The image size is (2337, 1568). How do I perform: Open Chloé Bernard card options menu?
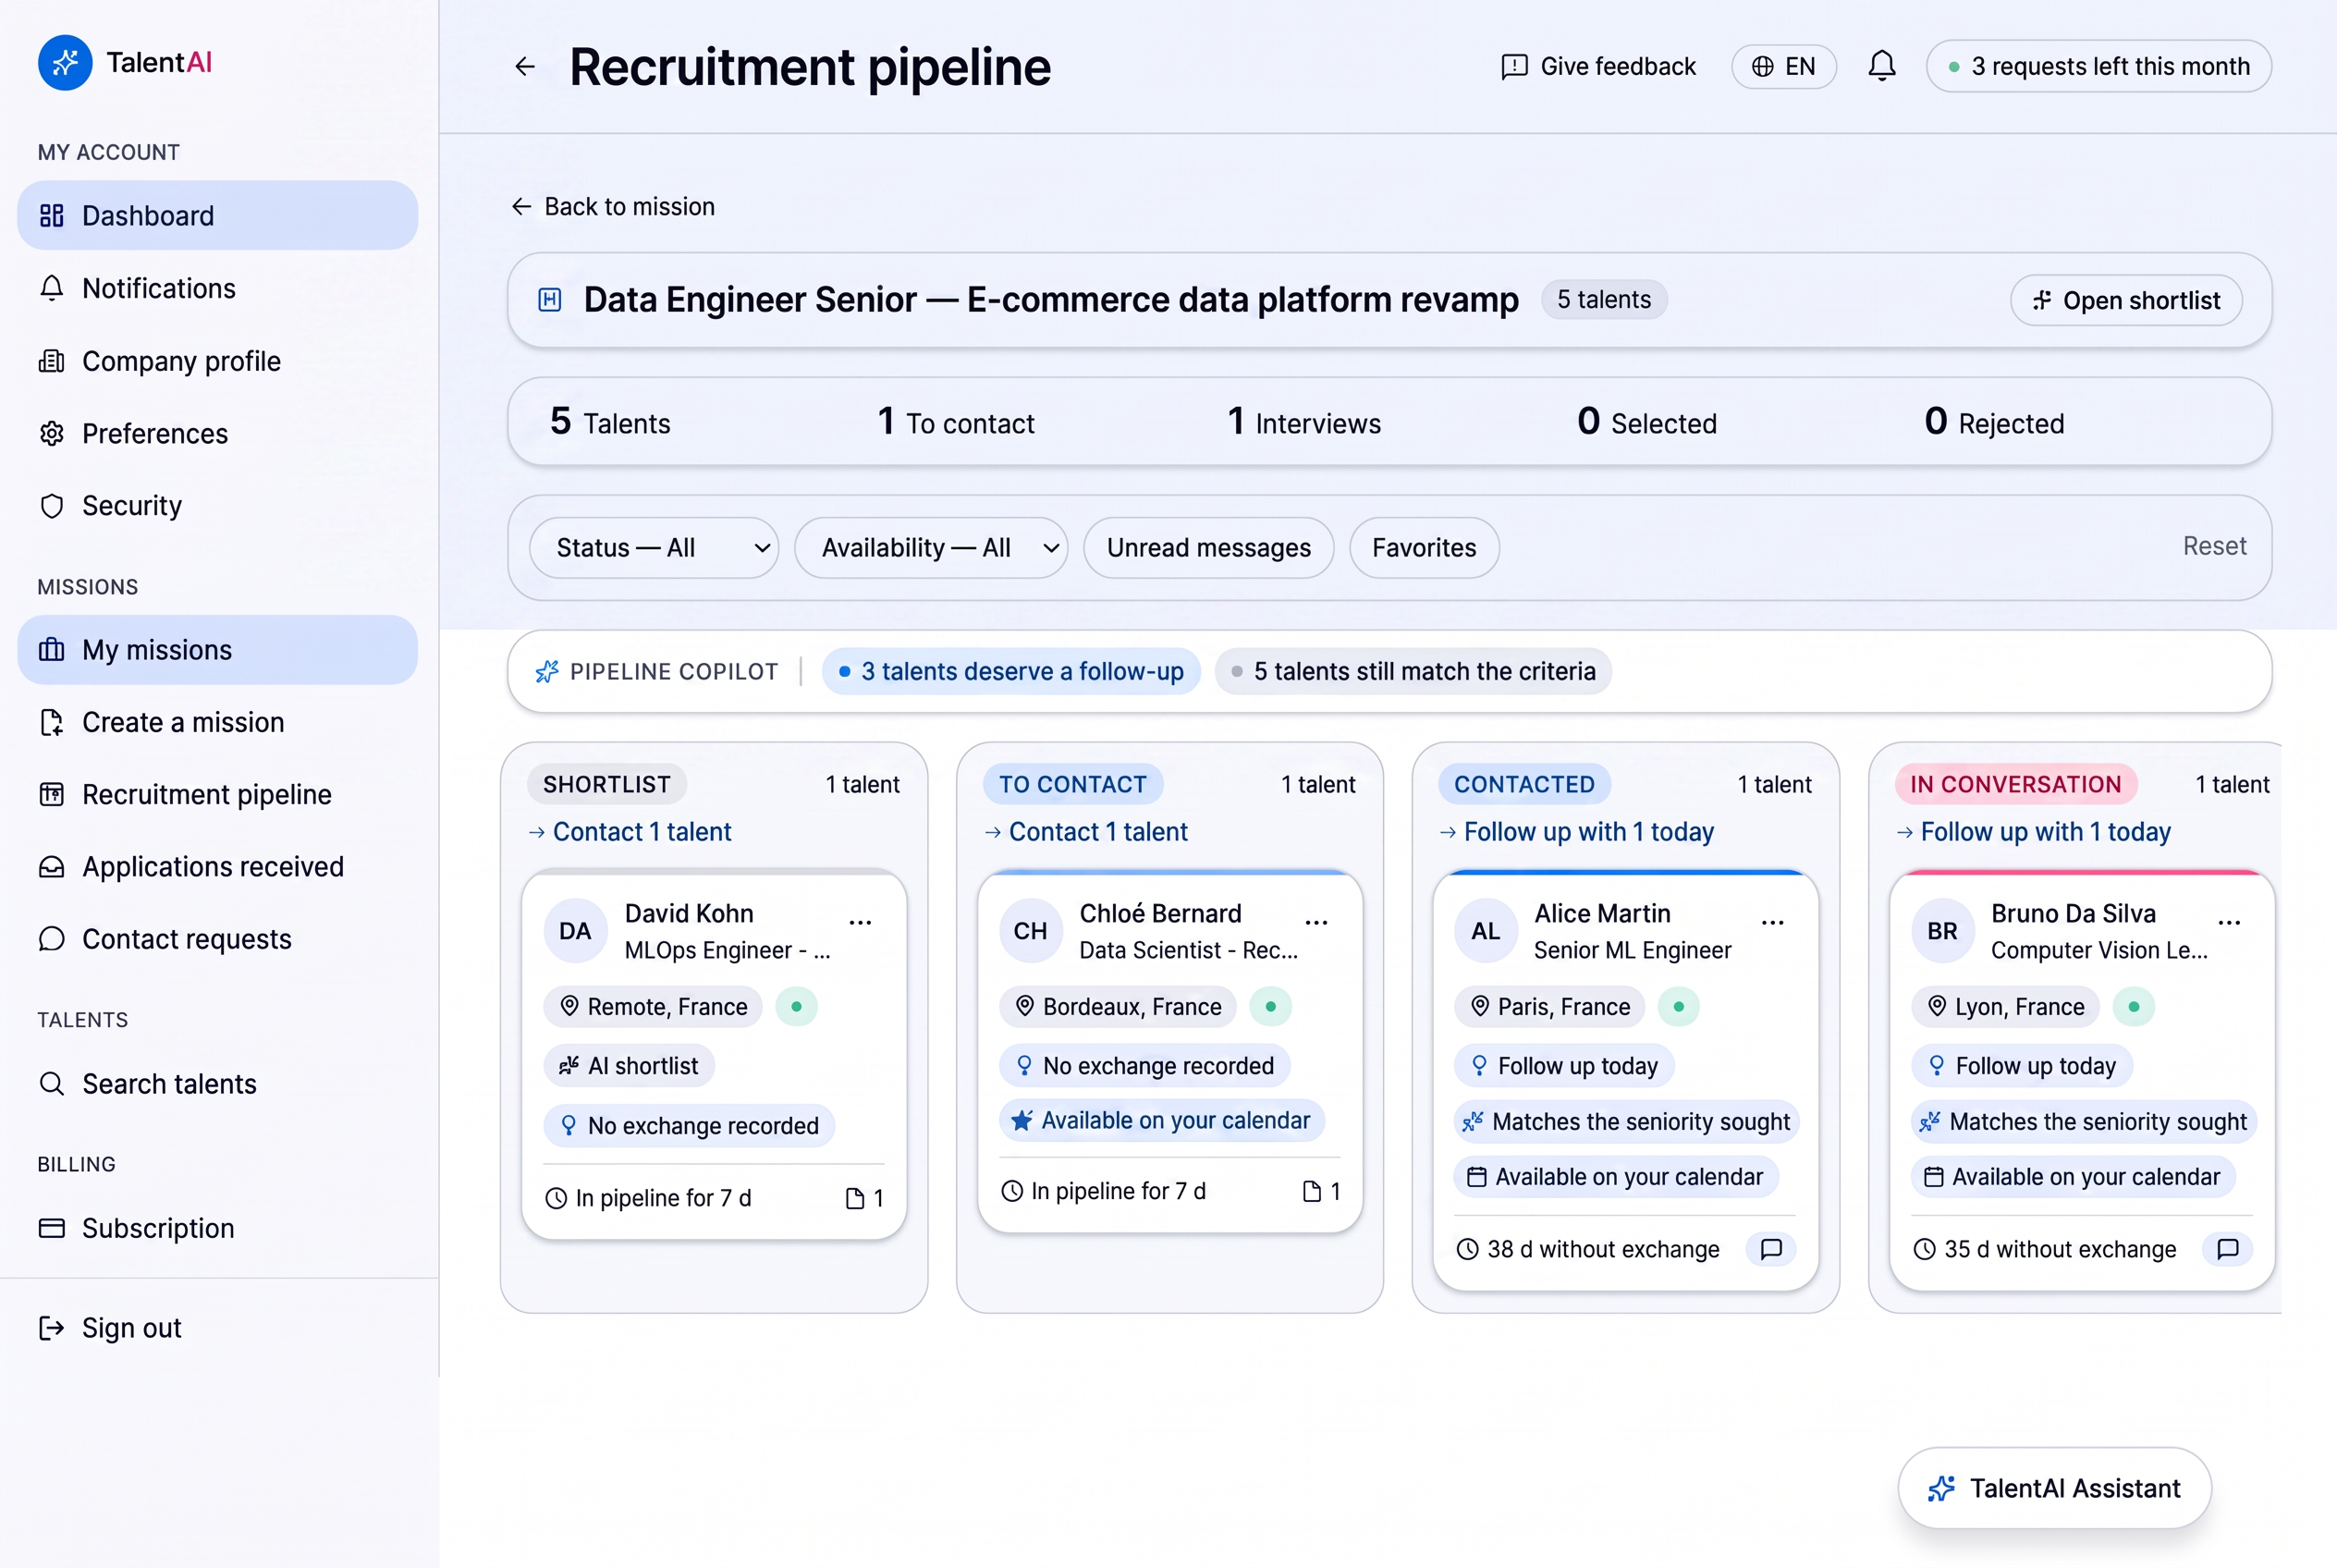tap(1316, 922)
